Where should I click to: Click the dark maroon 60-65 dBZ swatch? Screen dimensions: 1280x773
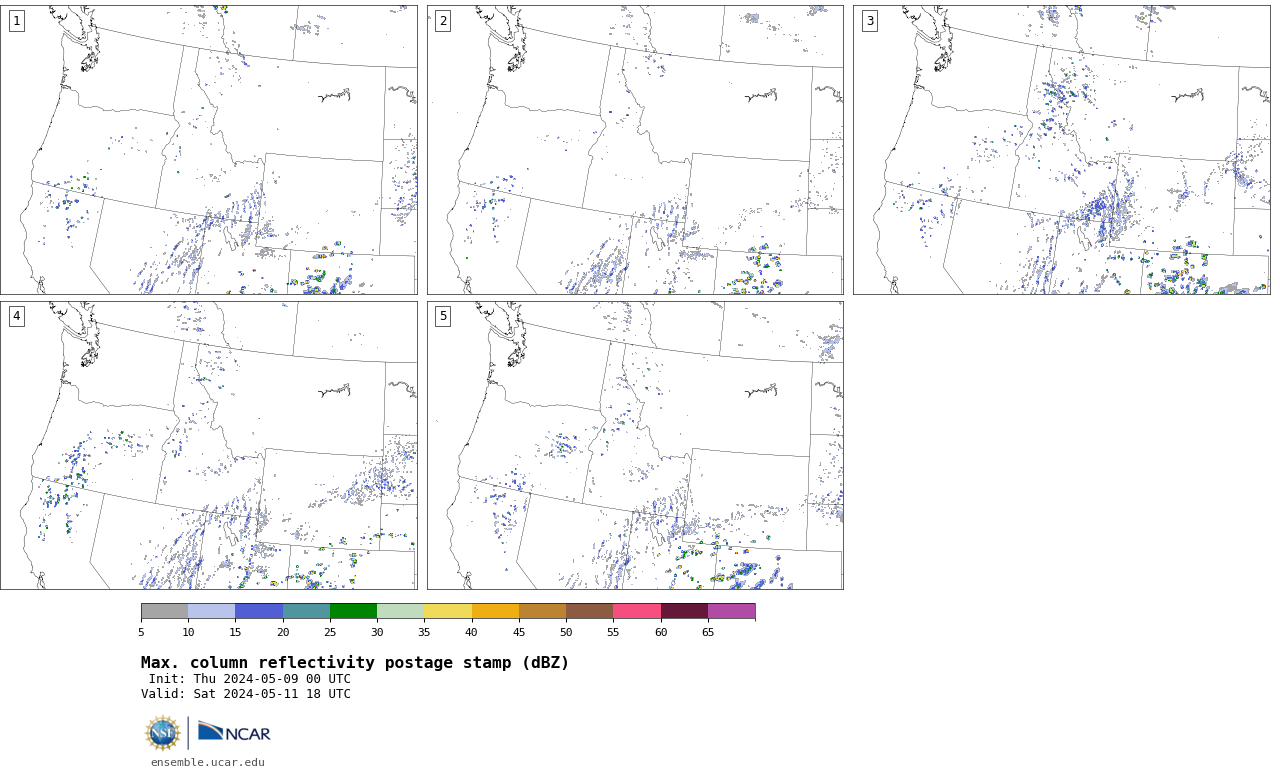click(684, 611)
